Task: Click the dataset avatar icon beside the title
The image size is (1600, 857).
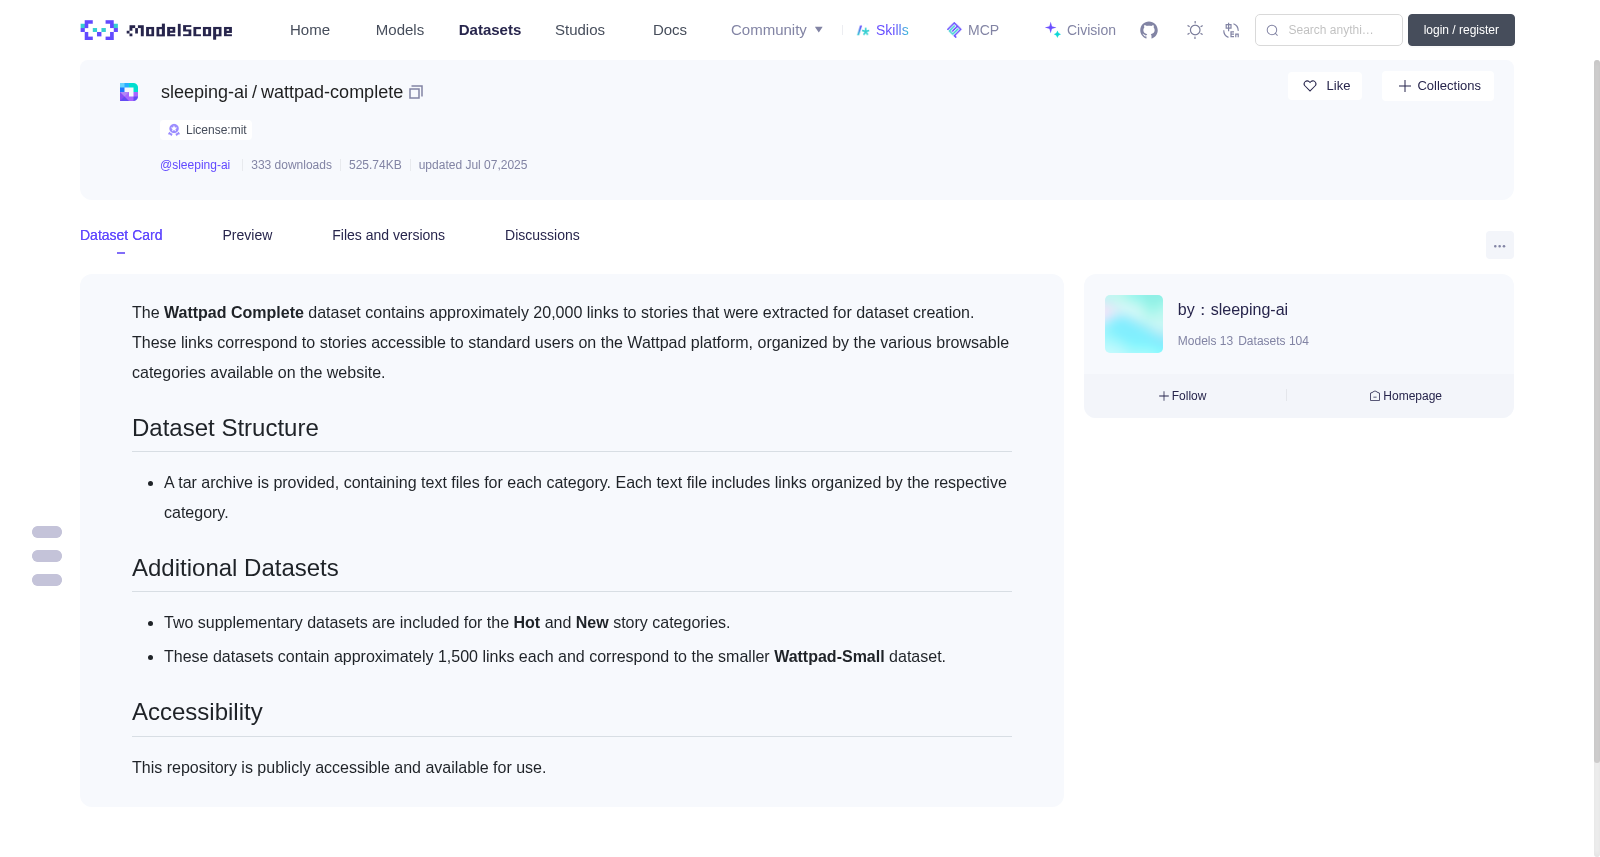Action: (129, 92)
